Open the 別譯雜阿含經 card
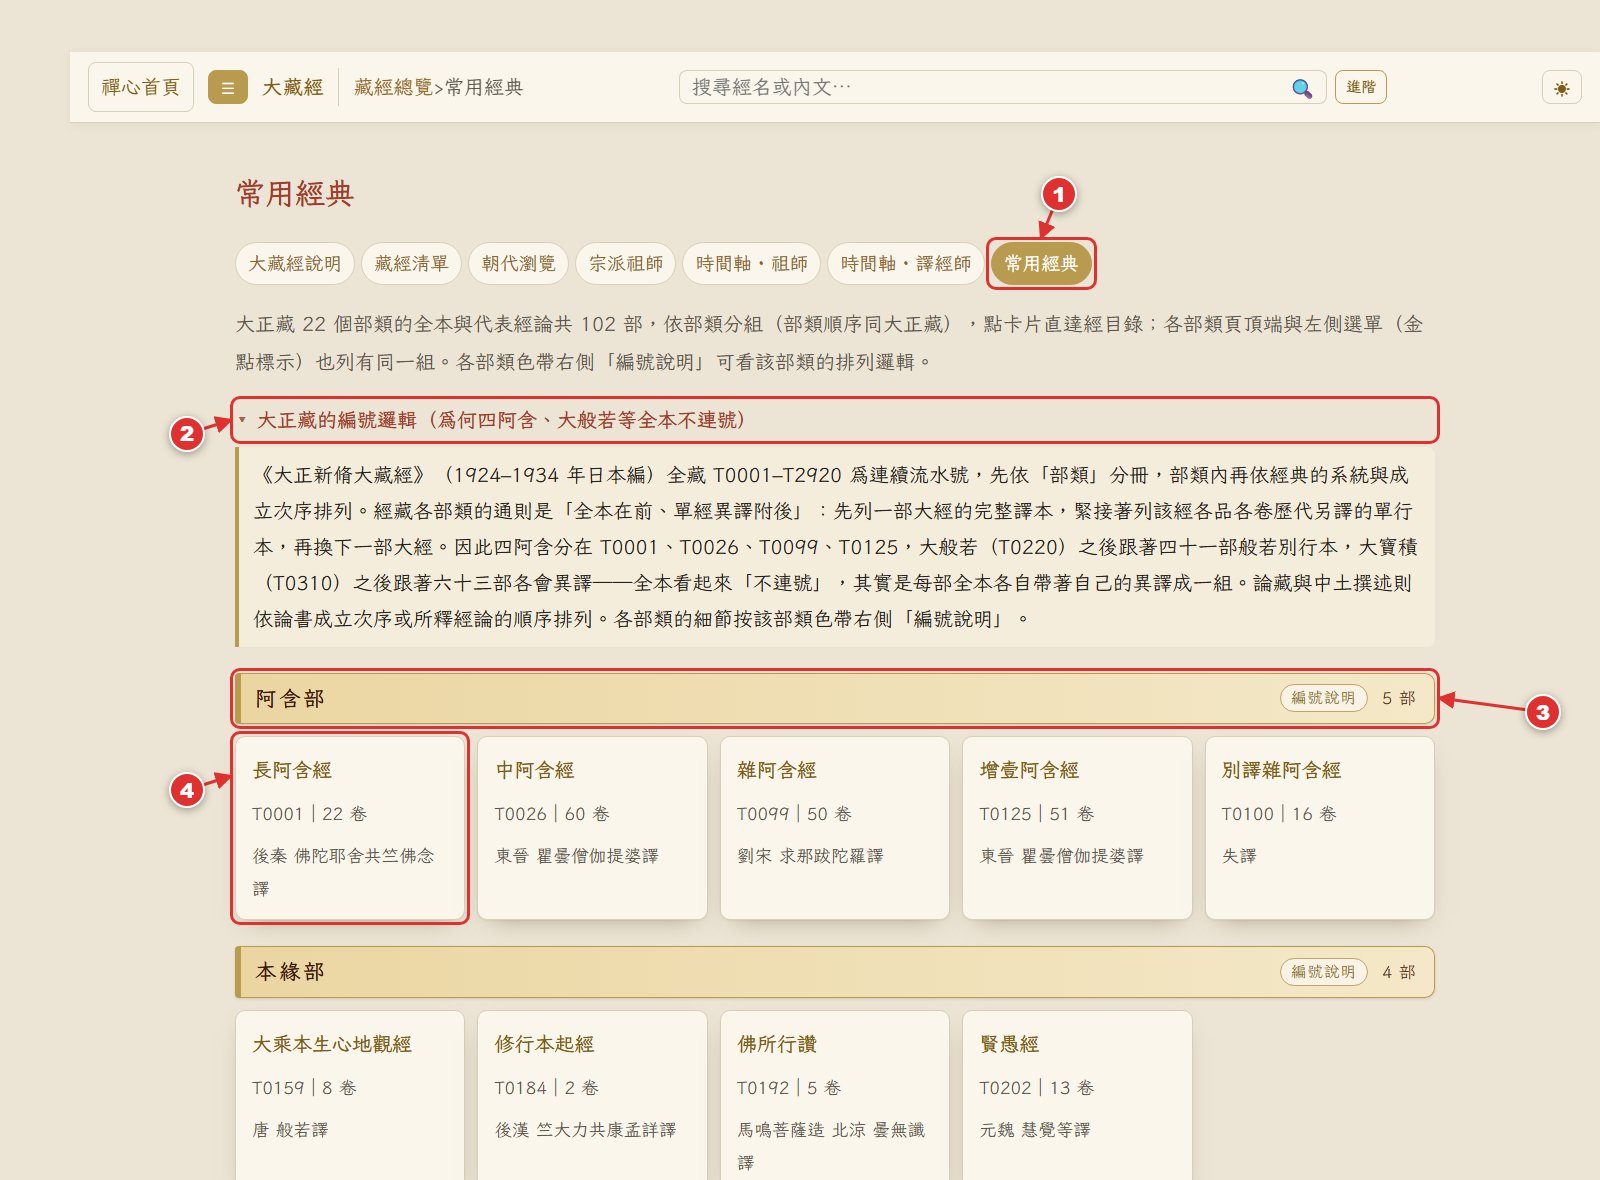The image size is (1600, 1180). tap(1320, 828)
